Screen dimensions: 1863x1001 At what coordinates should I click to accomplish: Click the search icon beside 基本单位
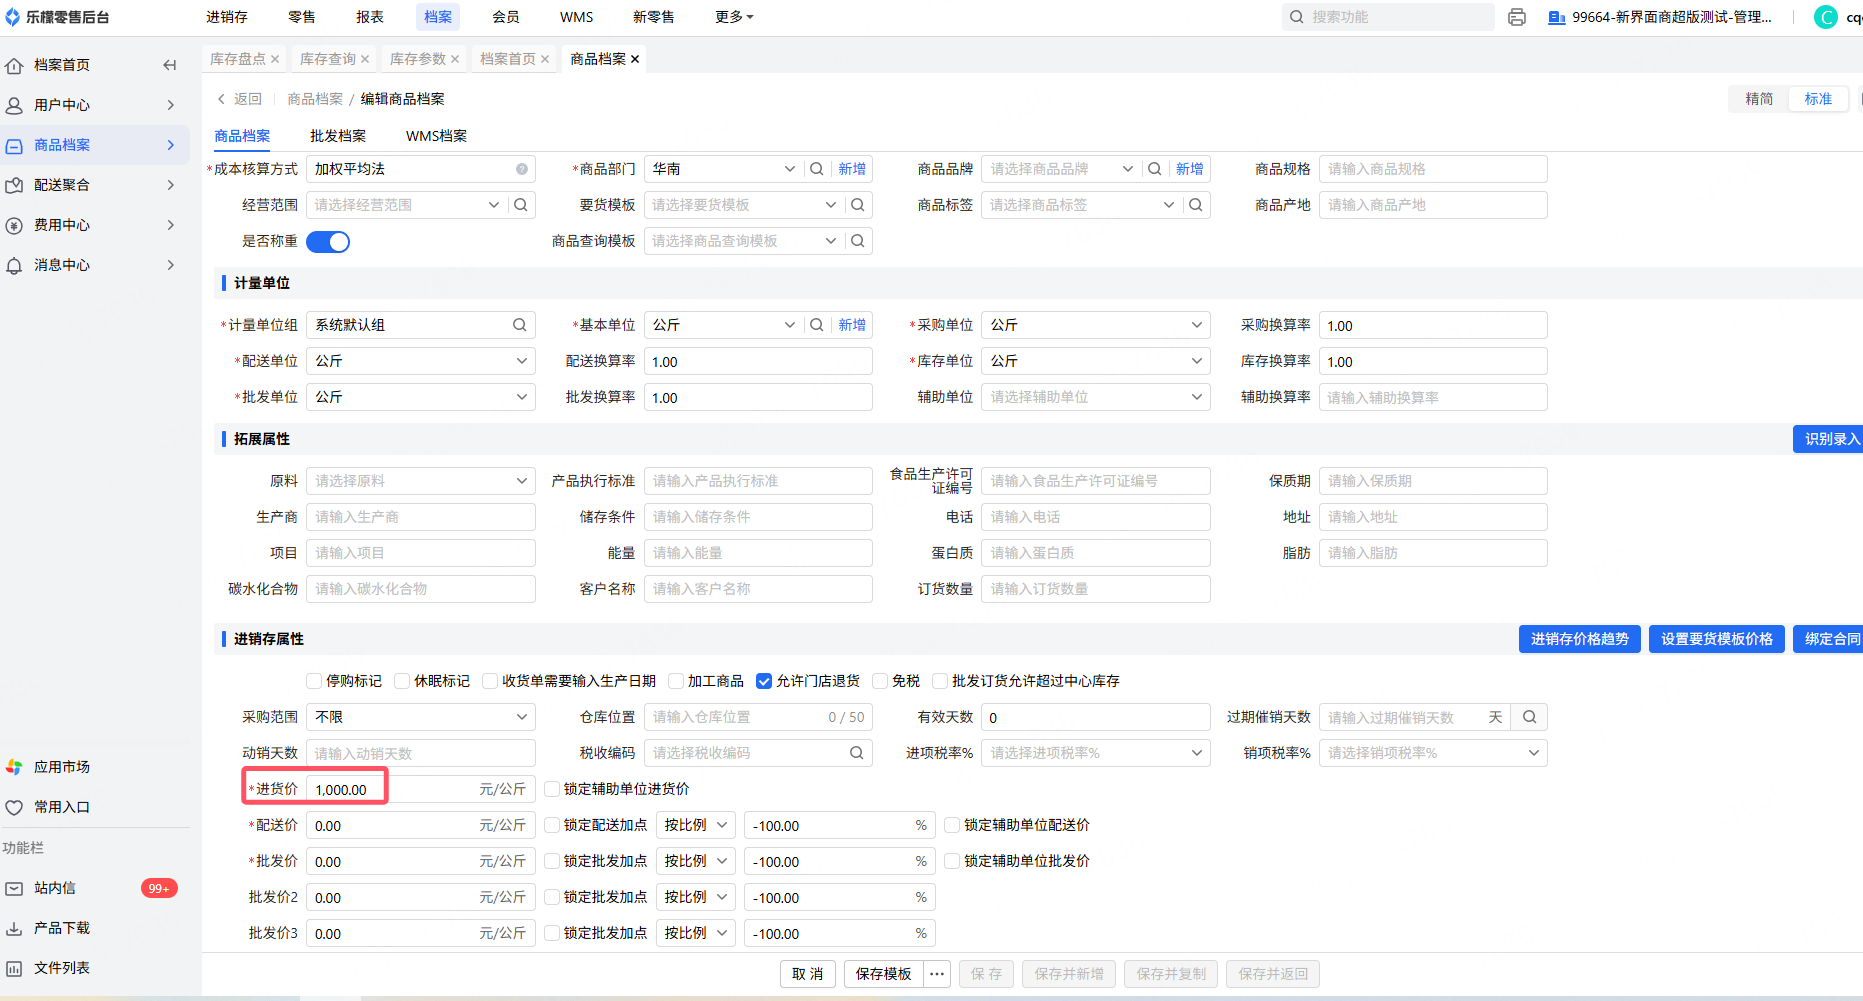coord(817,325)
